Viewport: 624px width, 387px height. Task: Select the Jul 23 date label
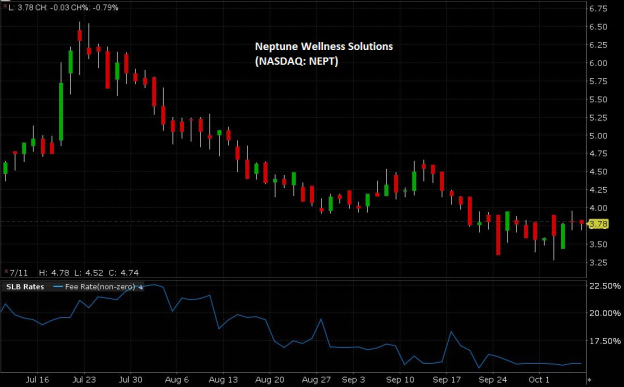pos(84,379)
